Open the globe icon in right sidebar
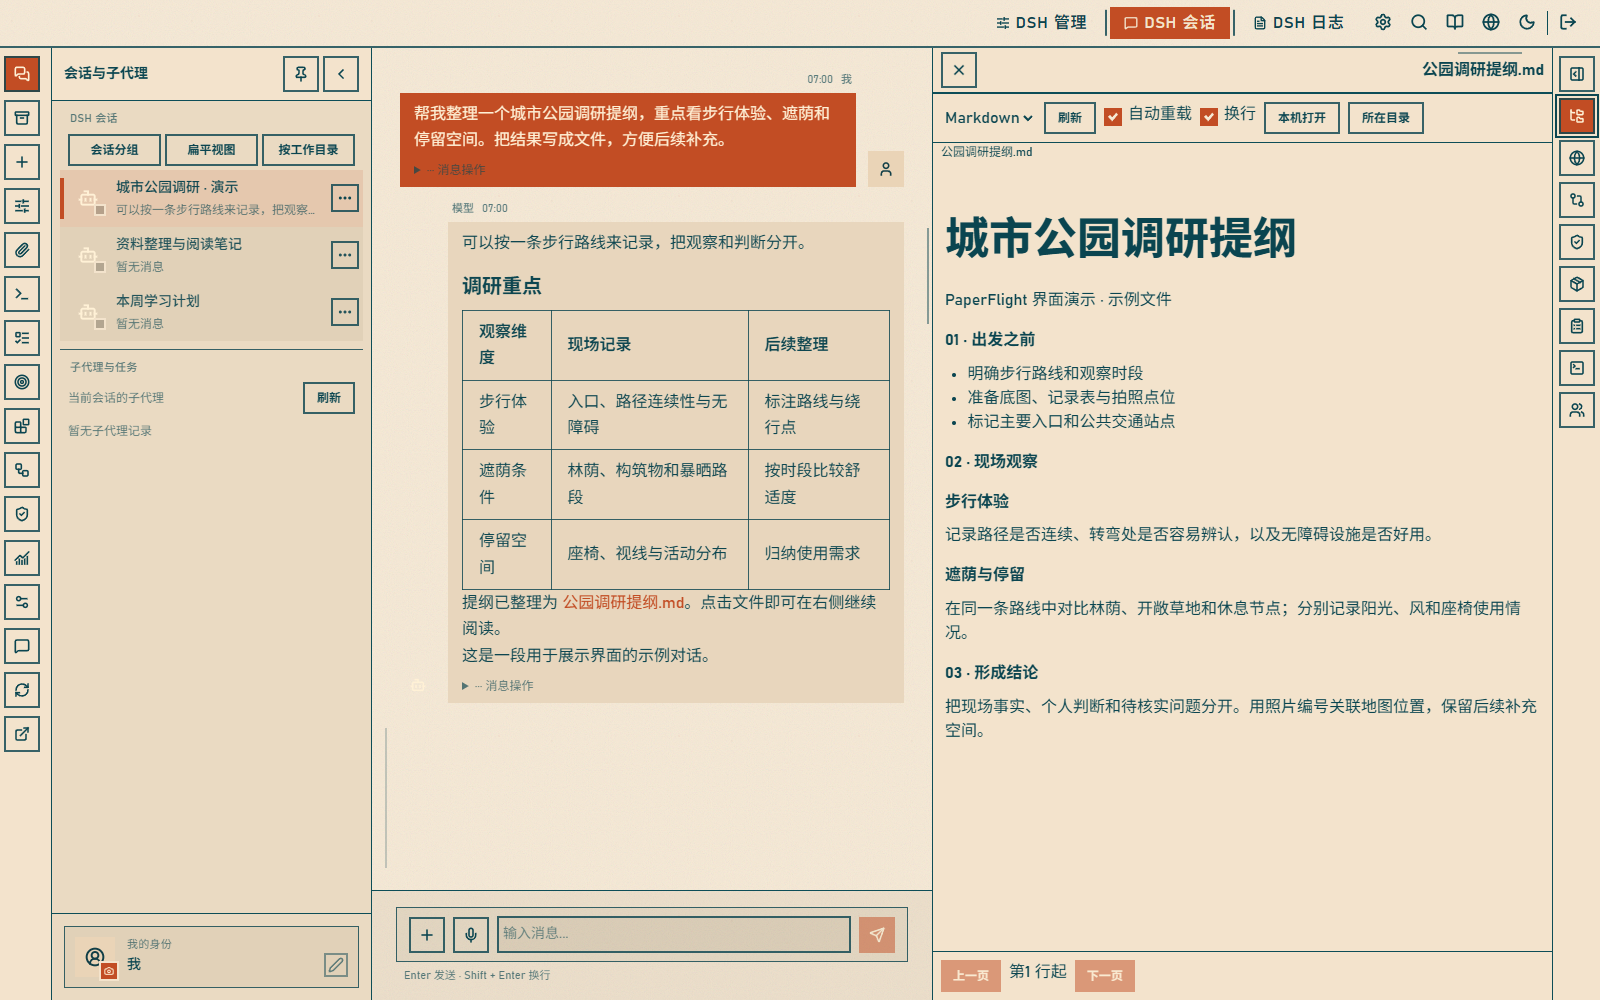1600x1000 pixels. 1577,158
